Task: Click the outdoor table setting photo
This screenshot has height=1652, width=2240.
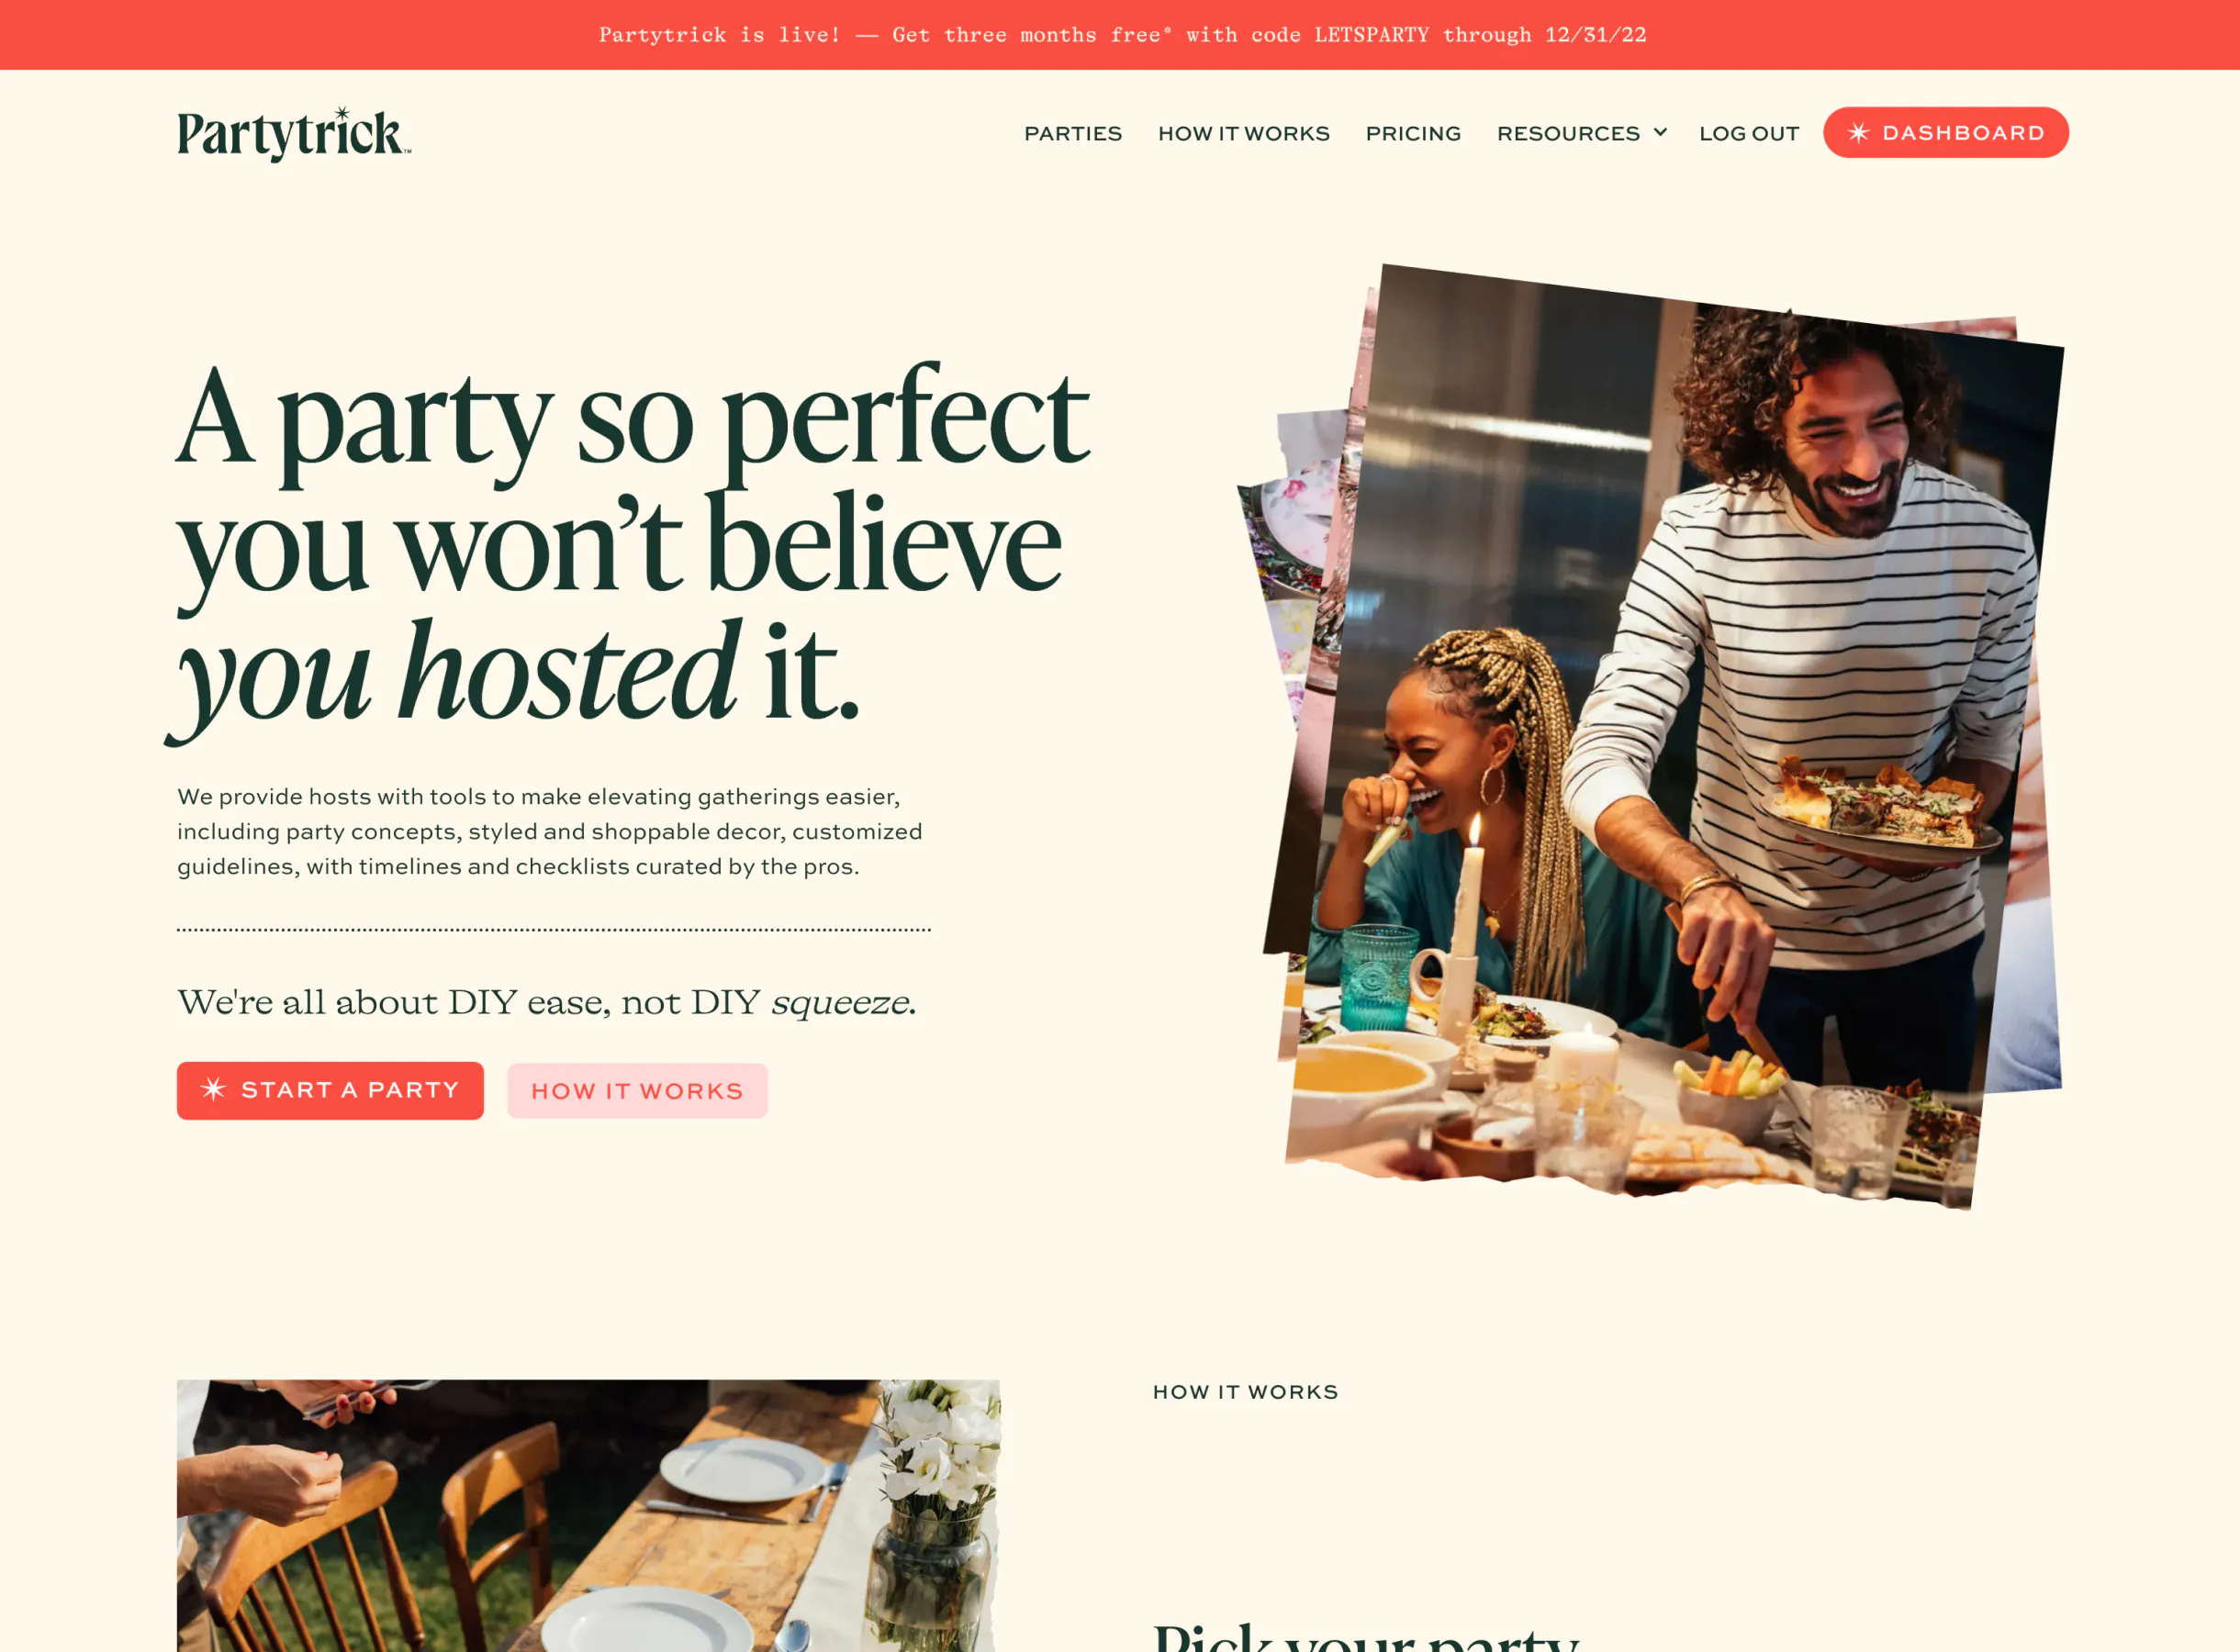Action: (x=589, y=1515)
